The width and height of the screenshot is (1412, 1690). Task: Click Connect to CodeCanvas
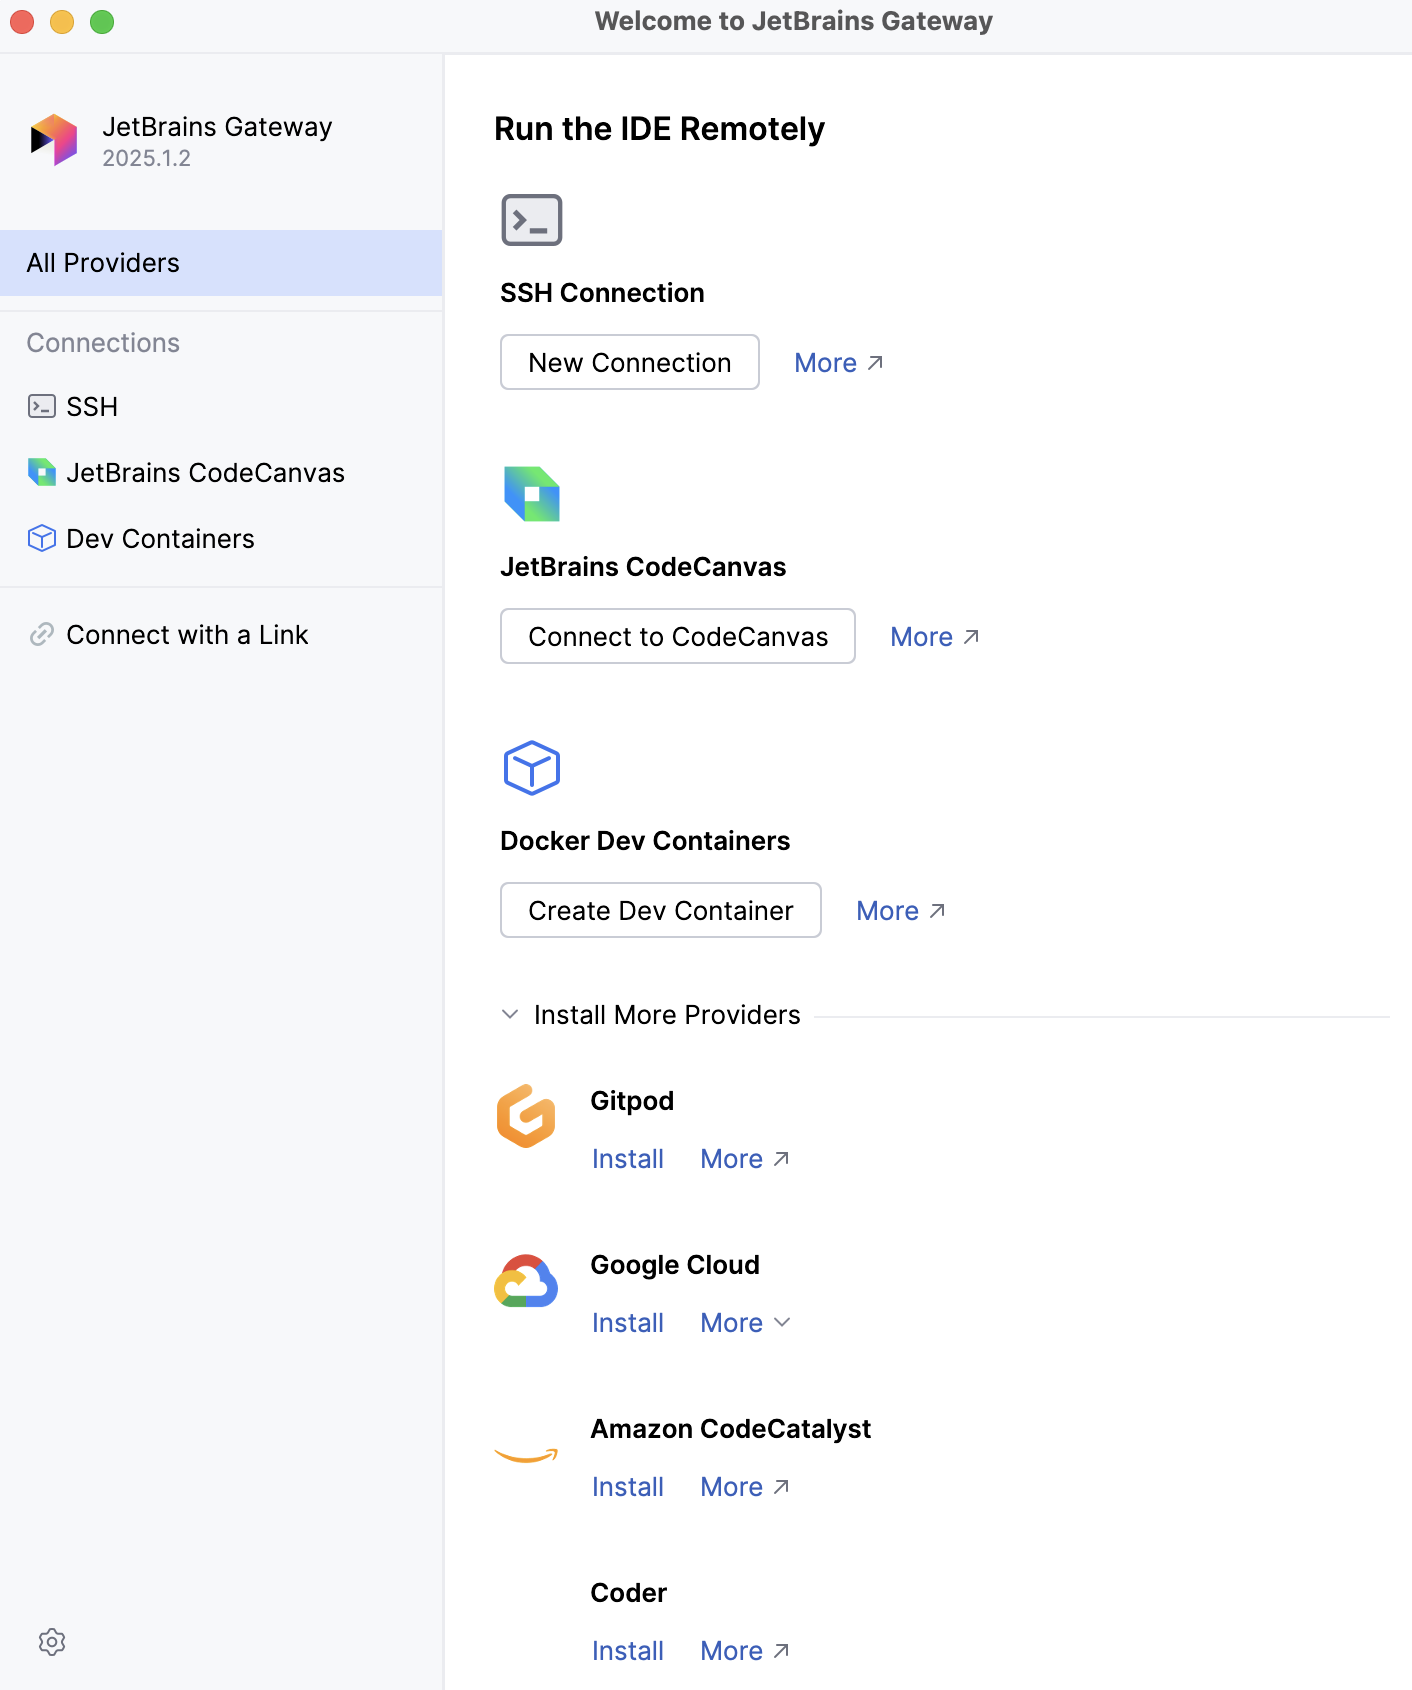tap(677, 636)
